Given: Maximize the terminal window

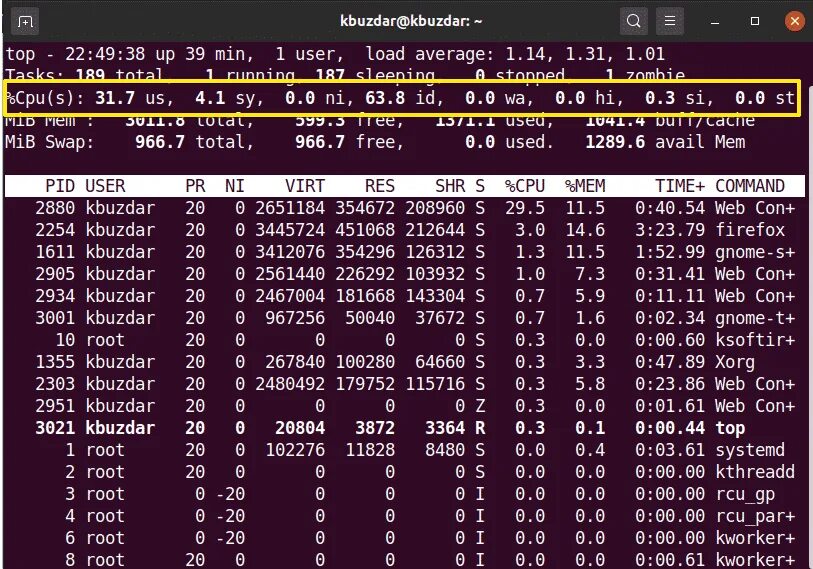Looking at the screenshot, I should pyautogui.click(x=755, y=21).
